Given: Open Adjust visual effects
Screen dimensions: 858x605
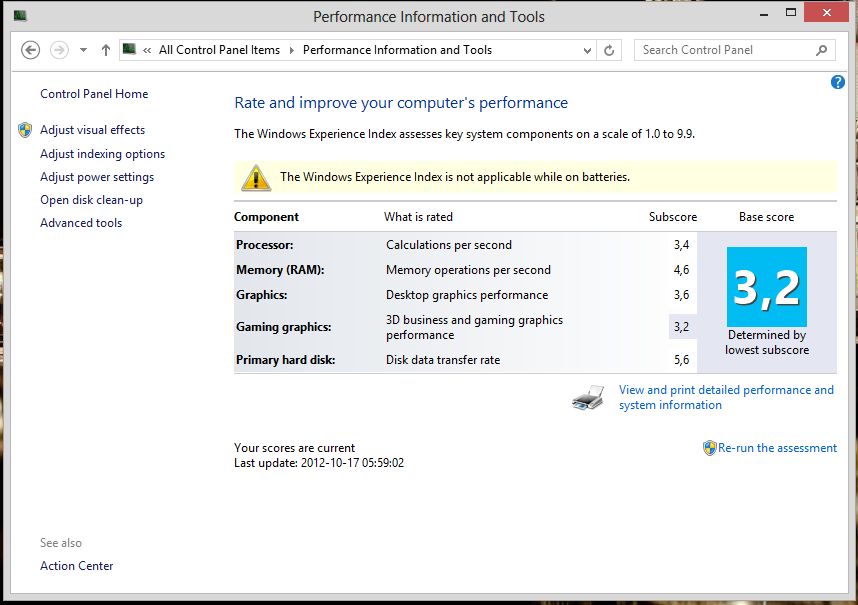Looking at the screenshot, I should tap(92, 130).
